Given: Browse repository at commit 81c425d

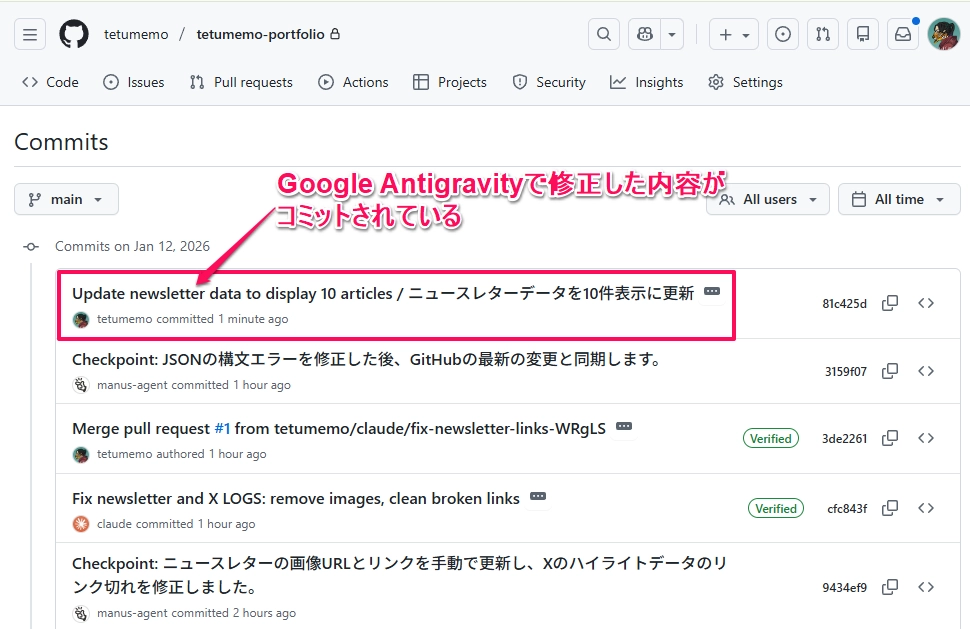Looking at the screenshot, I should pyautogui.click(x=926, y=303).
